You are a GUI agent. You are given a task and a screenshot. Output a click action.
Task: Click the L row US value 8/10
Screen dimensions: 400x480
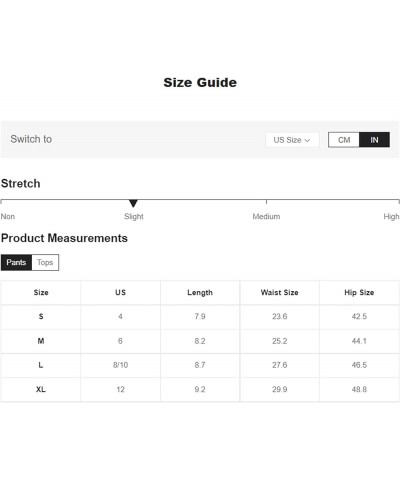click(120, 365)
